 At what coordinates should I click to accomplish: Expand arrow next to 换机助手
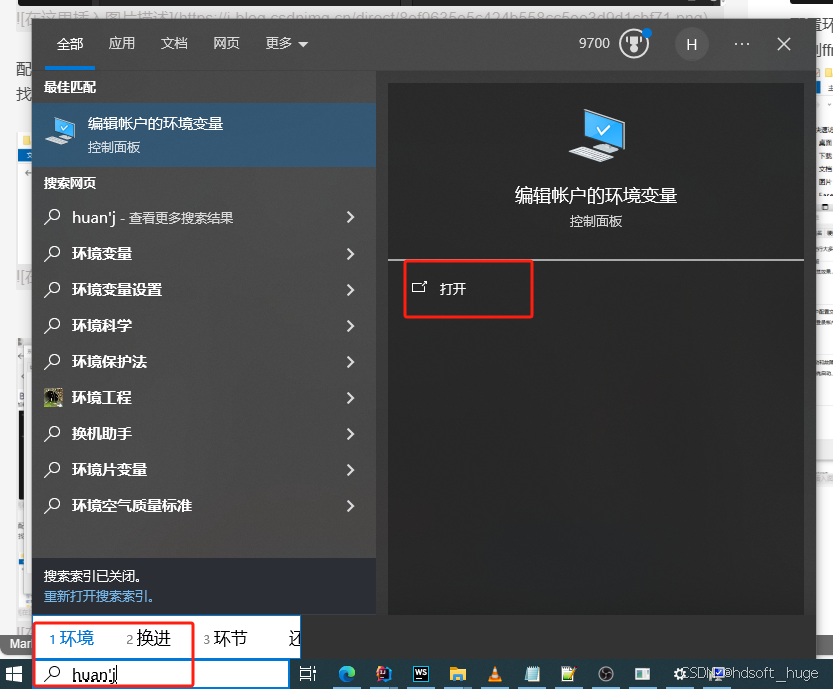(350, 434)
